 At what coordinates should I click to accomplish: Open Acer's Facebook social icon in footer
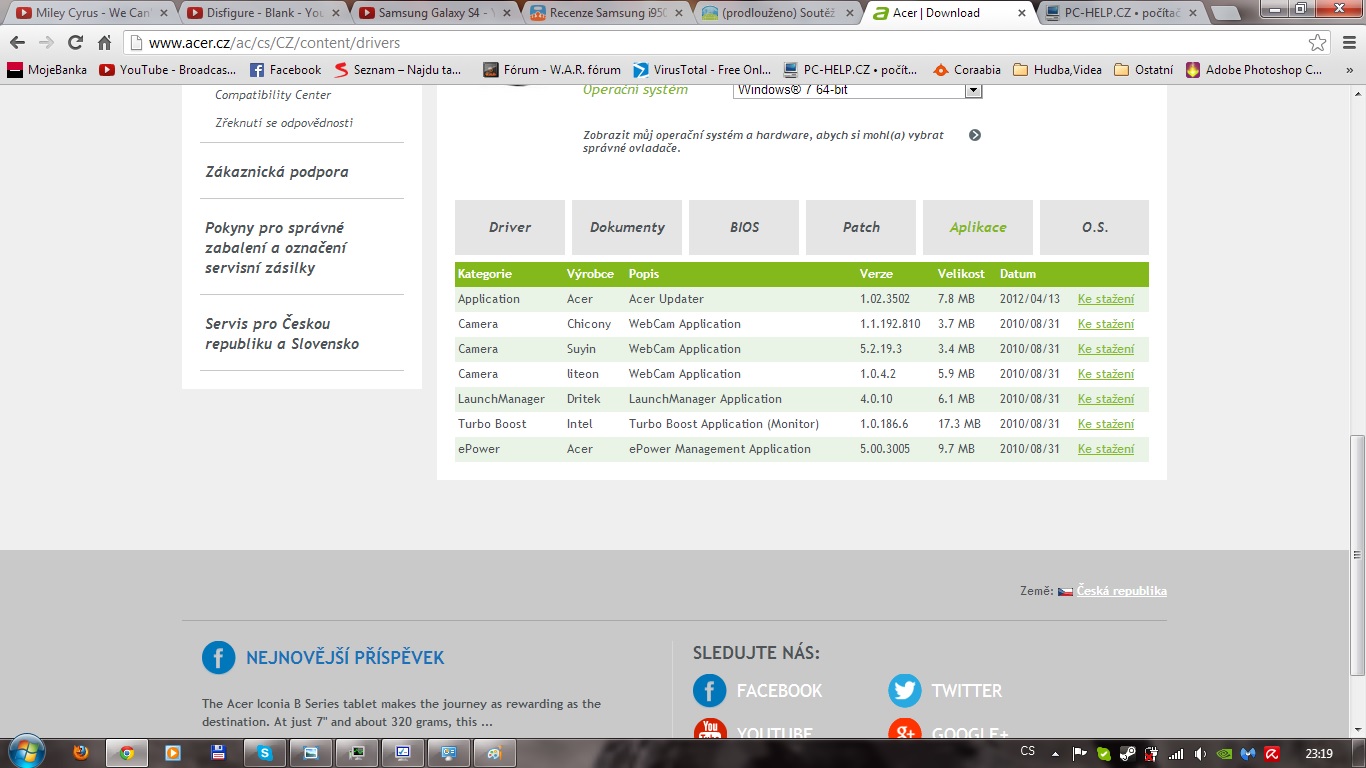(710, 690)
